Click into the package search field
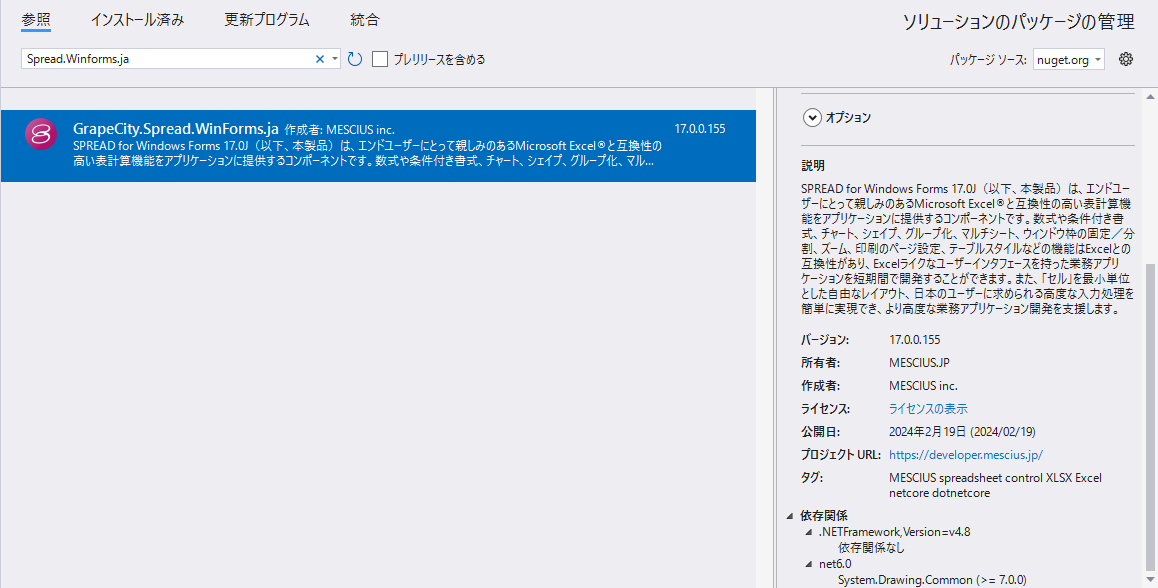The width and height of the screenshot is (1158, 588). pos(165,59)
